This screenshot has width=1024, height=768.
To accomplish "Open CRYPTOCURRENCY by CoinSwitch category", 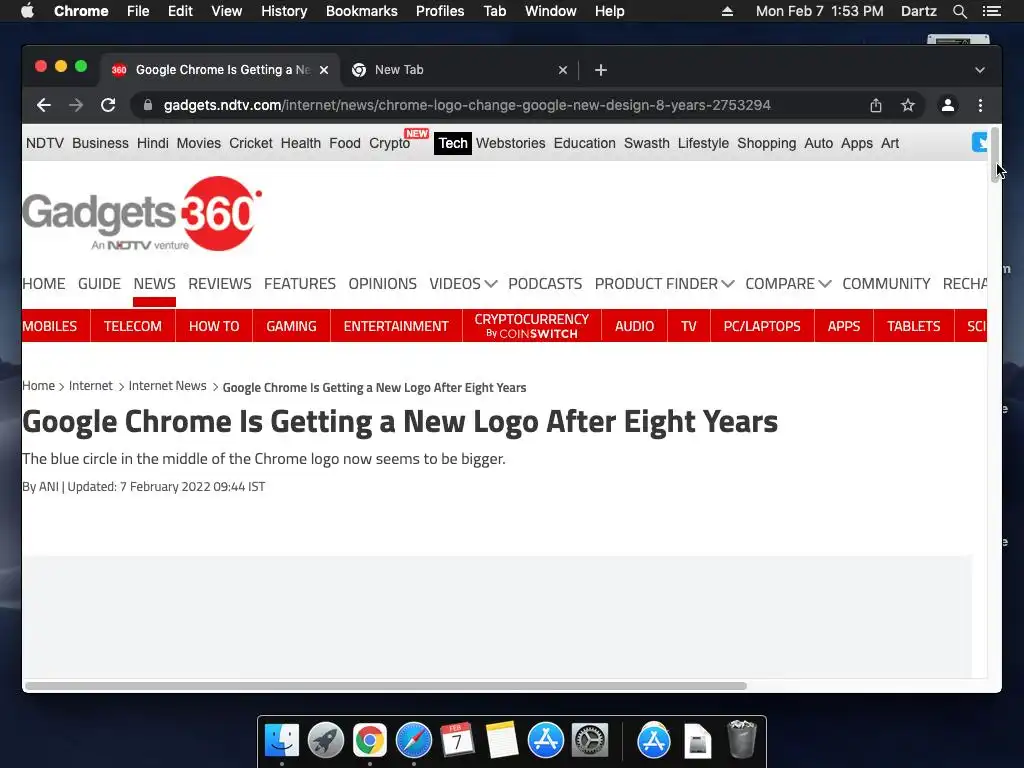I will 532,326.
